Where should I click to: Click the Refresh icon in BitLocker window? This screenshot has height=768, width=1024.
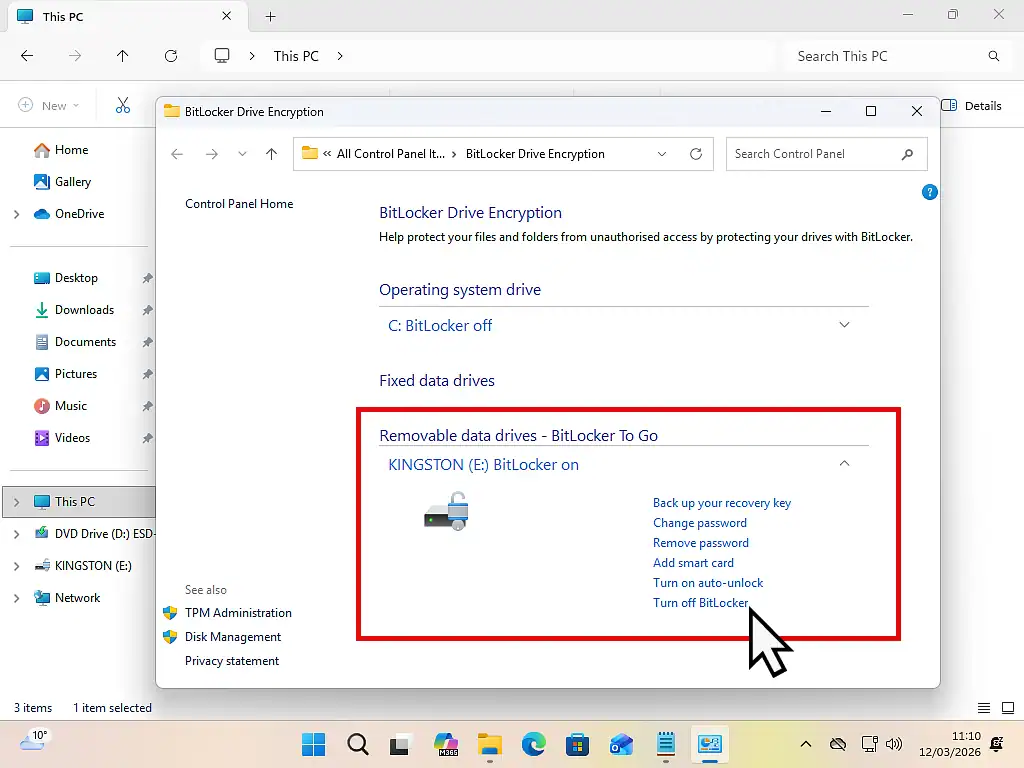[x=696, y=154]
